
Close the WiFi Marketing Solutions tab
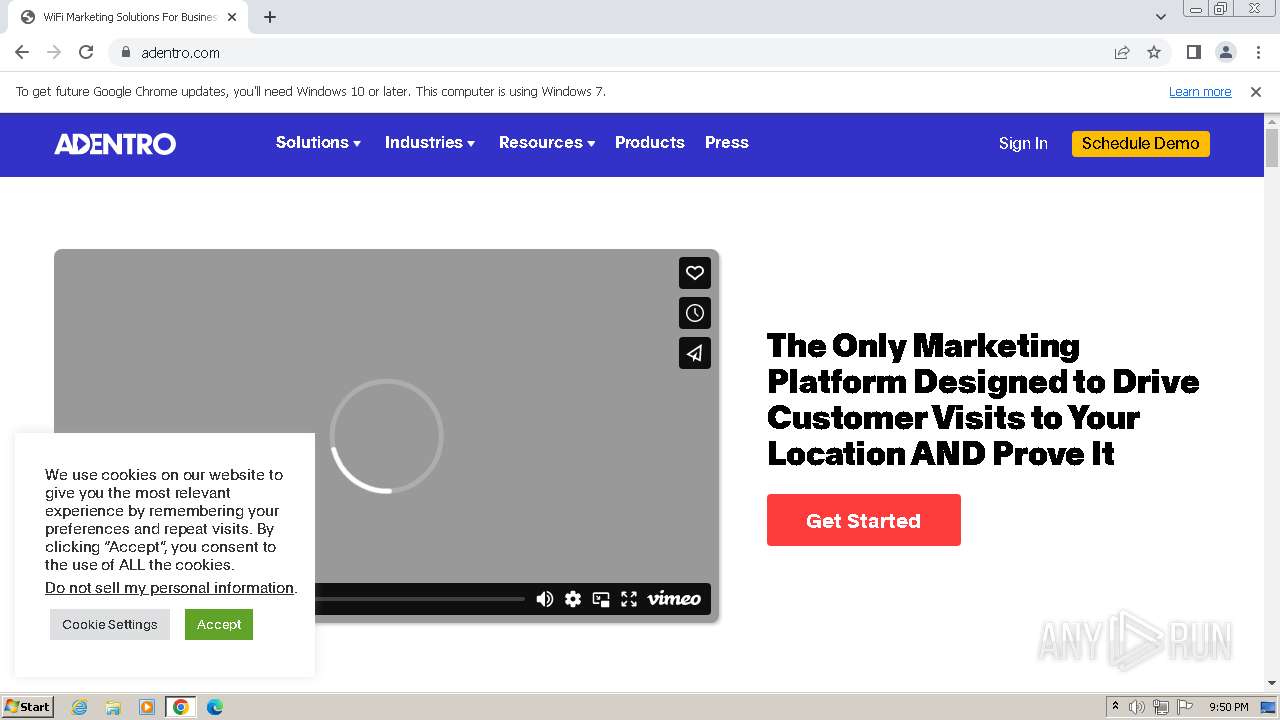point(232,17)
